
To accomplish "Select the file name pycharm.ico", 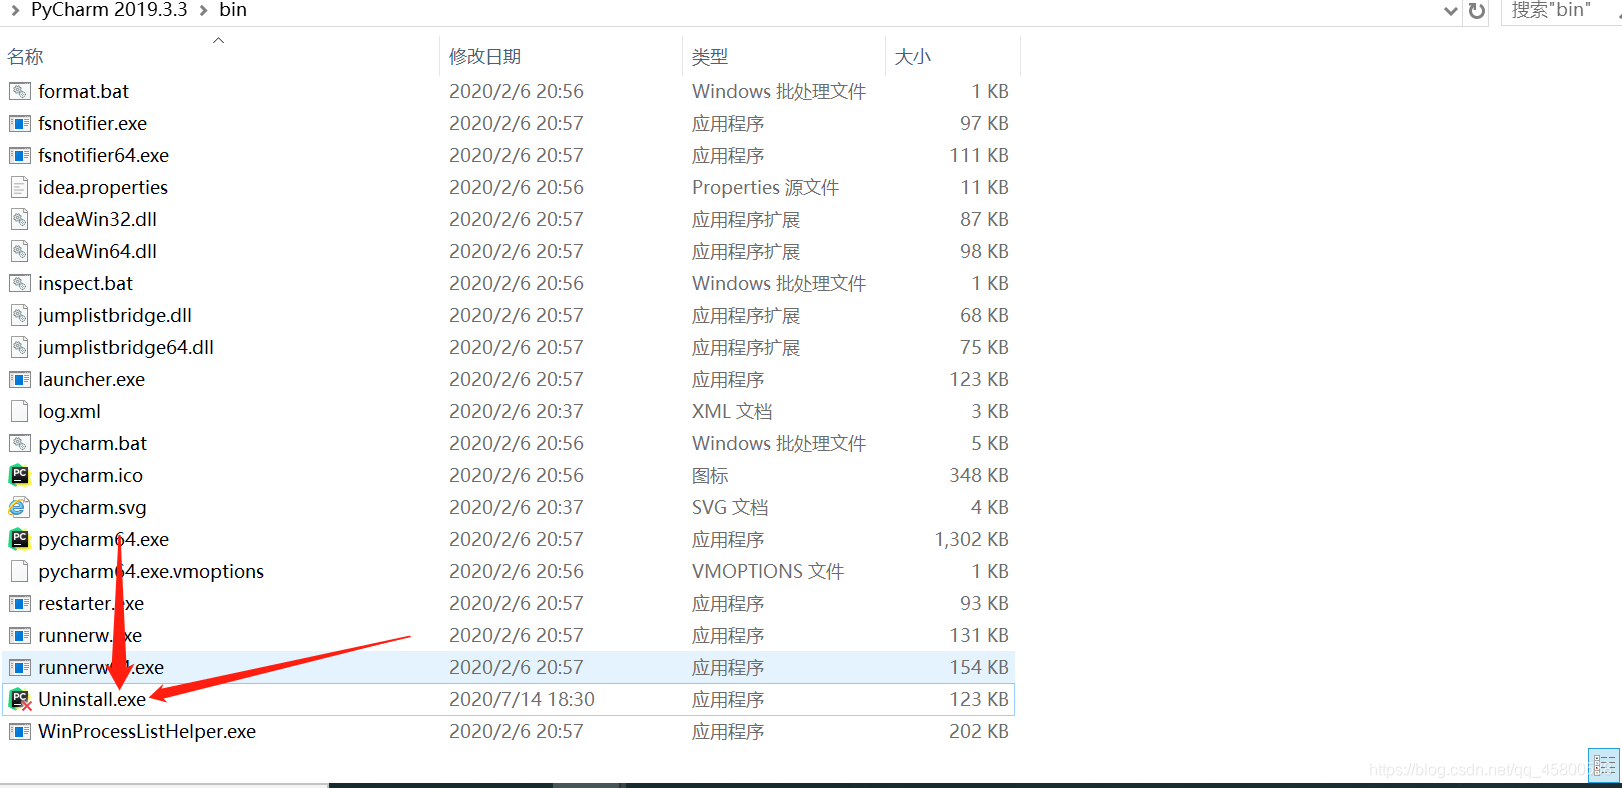I will [x=91, y=475].
